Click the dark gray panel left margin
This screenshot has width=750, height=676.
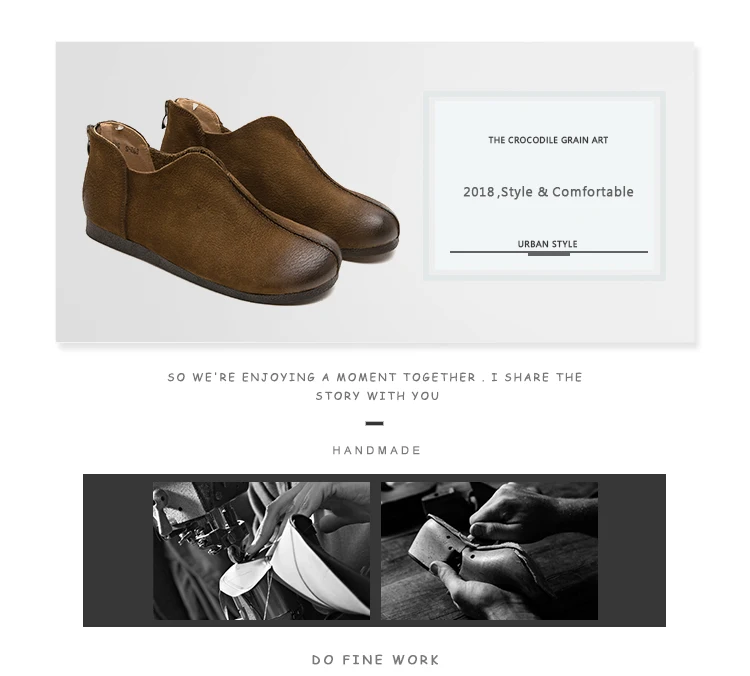pyautogui.click(x=118, y=550)
